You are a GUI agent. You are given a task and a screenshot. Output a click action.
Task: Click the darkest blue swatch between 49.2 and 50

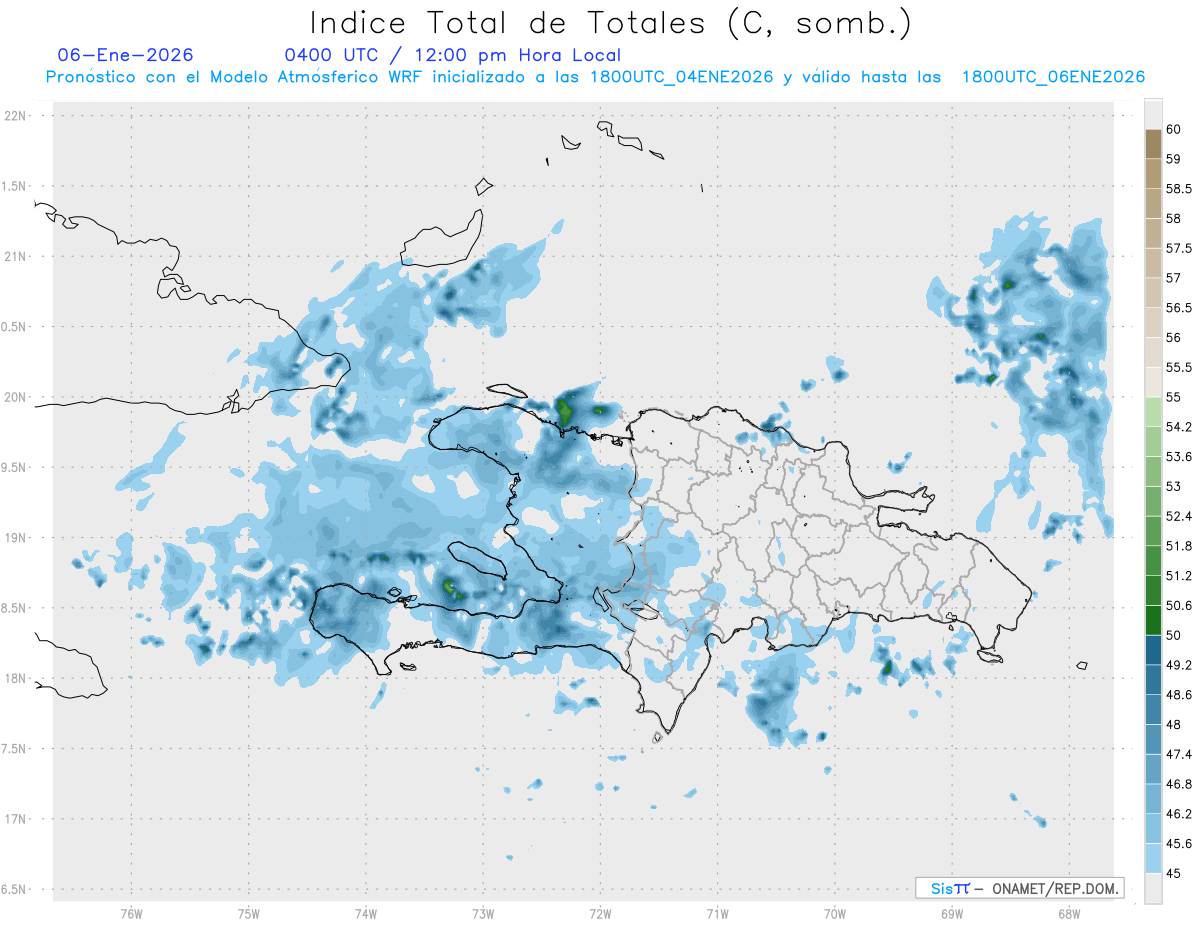click(x=1153, y=650)
